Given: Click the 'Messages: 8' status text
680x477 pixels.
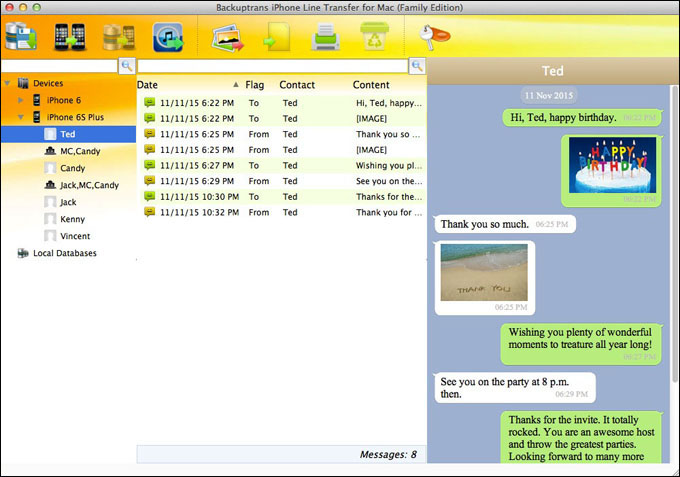Looking at the screenshot, I should coord(388,454).
